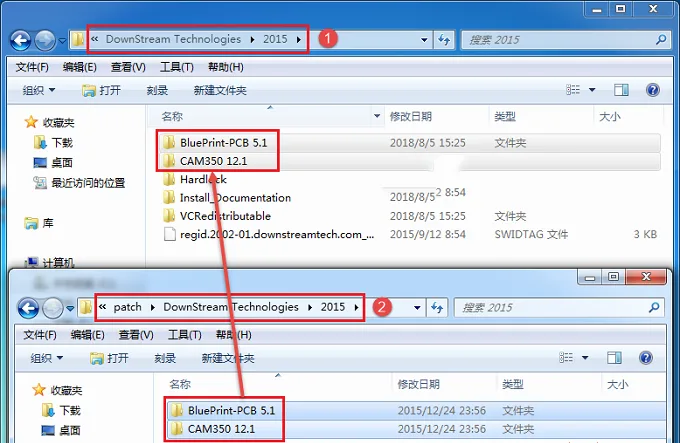Open 文件(F) menu in top window

tap(32, 67)
